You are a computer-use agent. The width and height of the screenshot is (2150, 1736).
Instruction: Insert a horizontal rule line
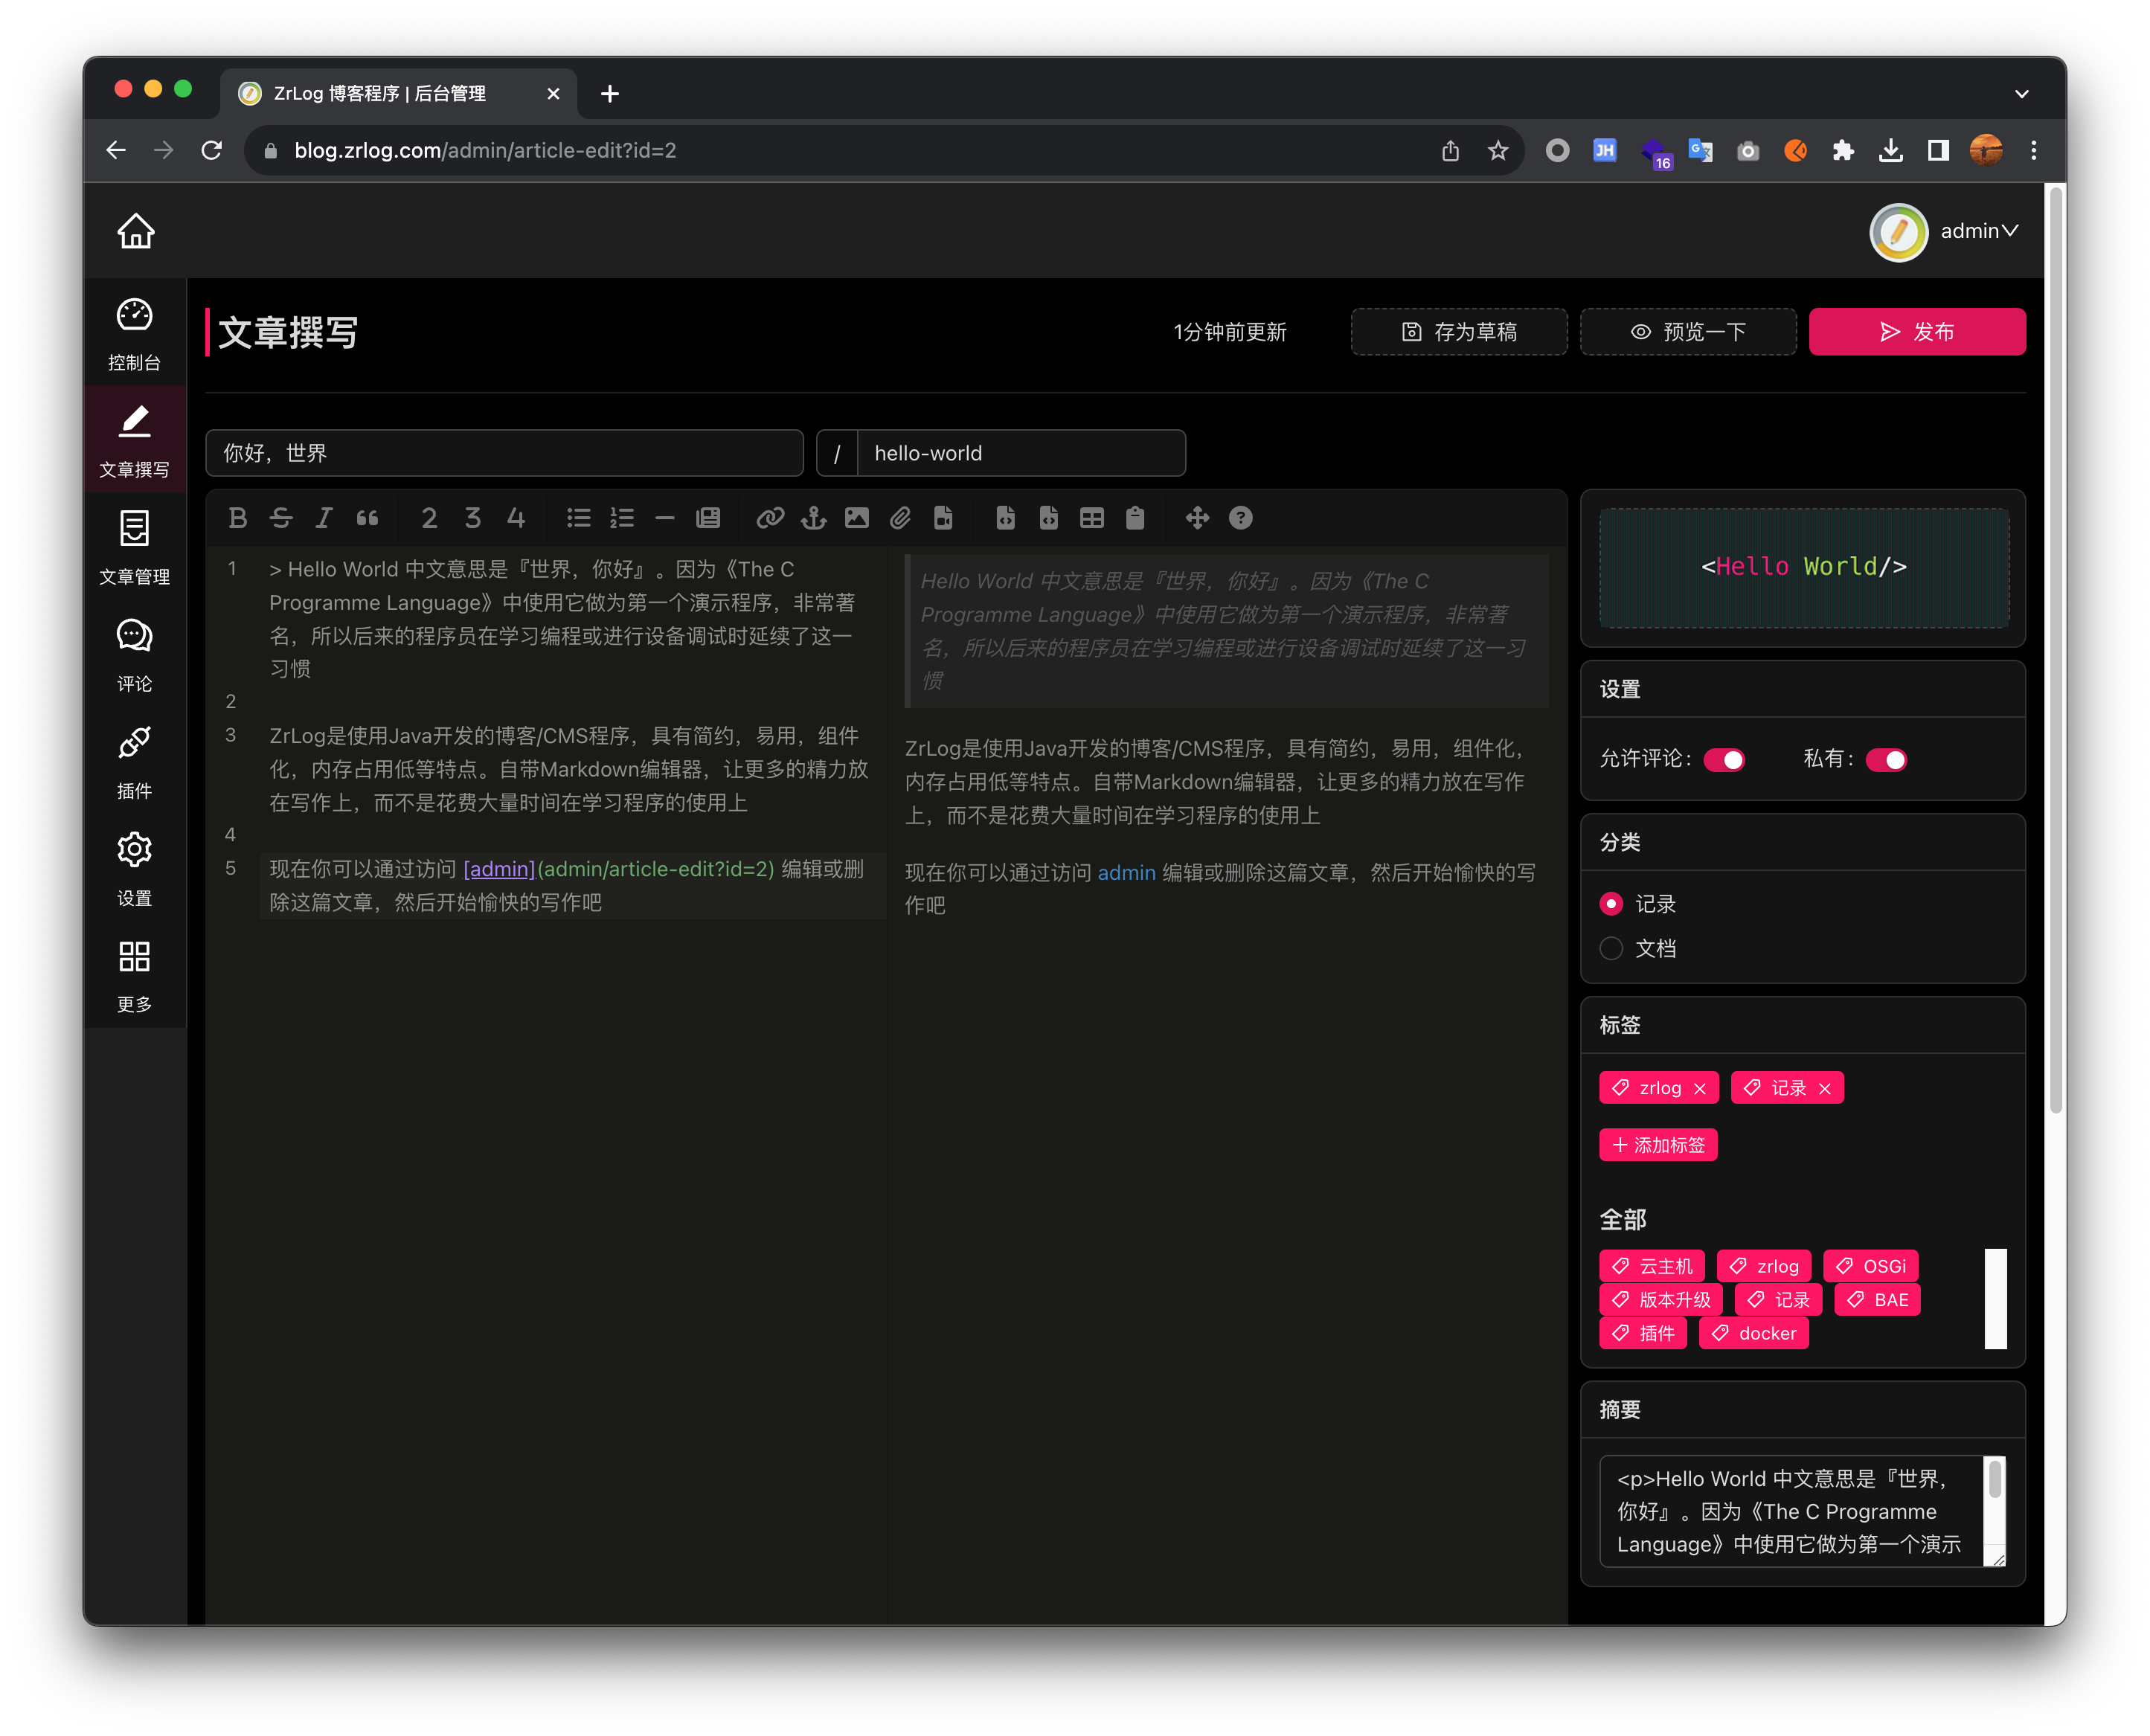(665, 518)
